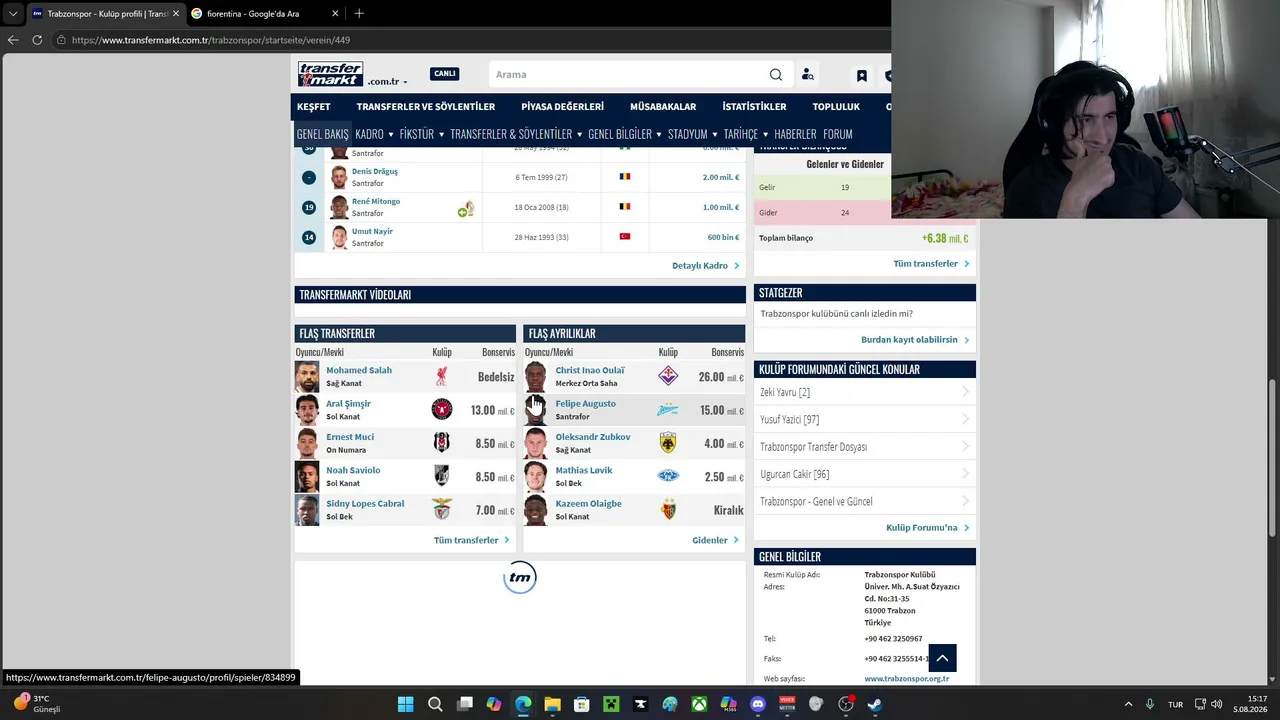Click the bookmark icon in the site header
1280x720 pixels.
(861, 75)
